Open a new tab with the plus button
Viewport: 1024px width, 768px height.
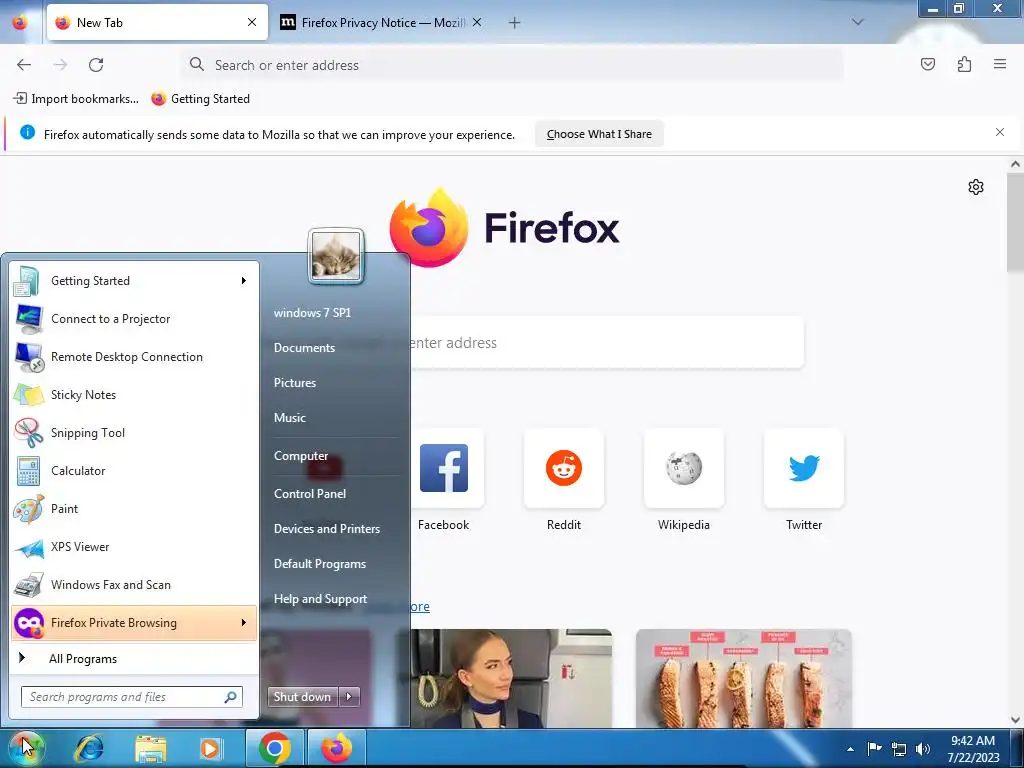click(515, 23)
